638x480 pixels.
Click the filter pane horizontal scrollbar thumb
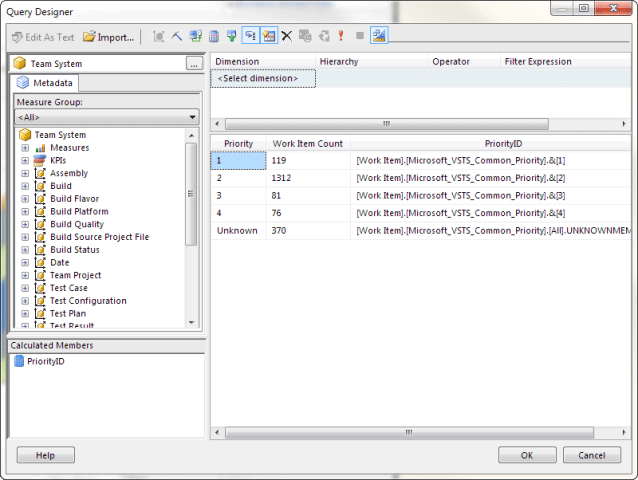(387, 123)
